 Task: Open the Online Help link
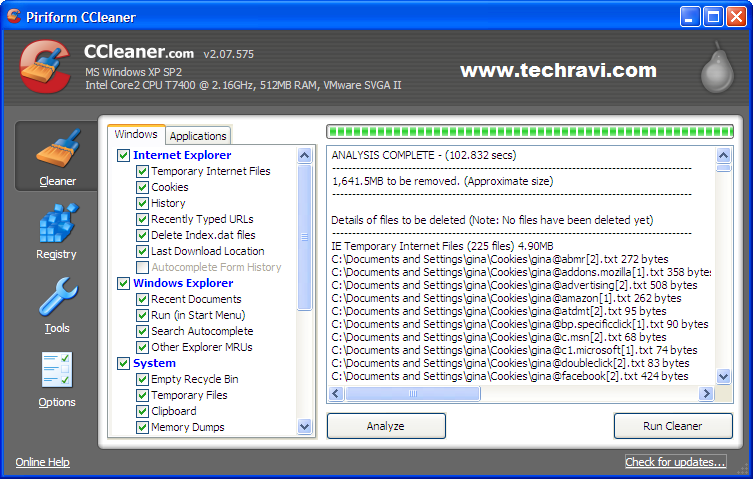pyautogui.click(x=42, y=462)
